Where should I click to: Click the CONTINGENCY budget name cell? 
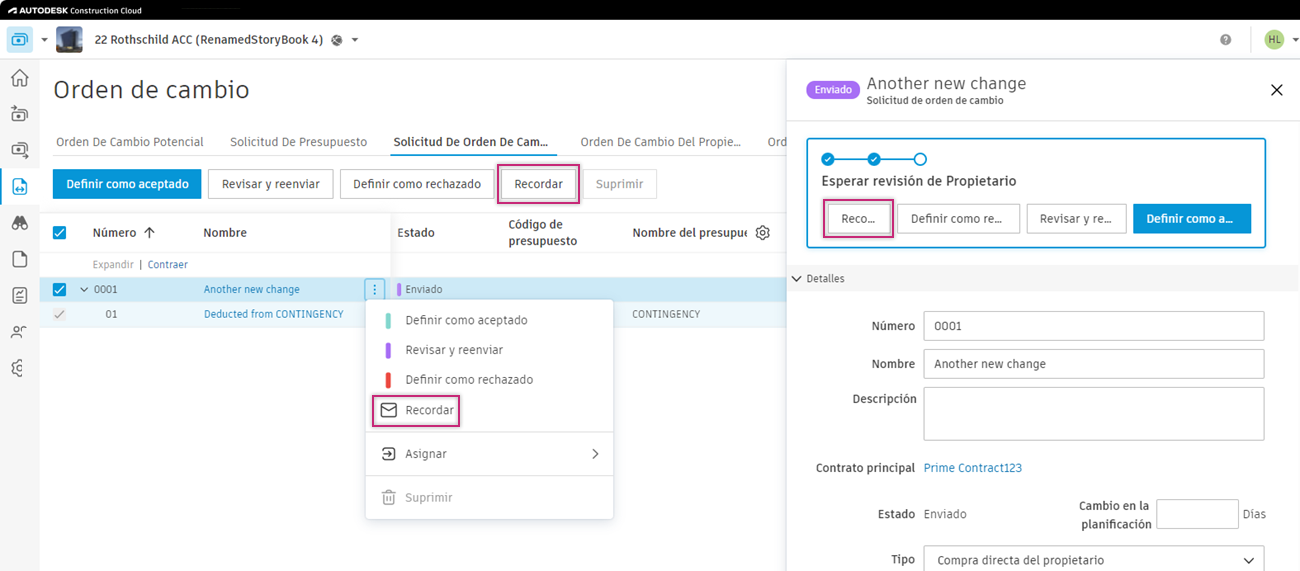(666, 314)
